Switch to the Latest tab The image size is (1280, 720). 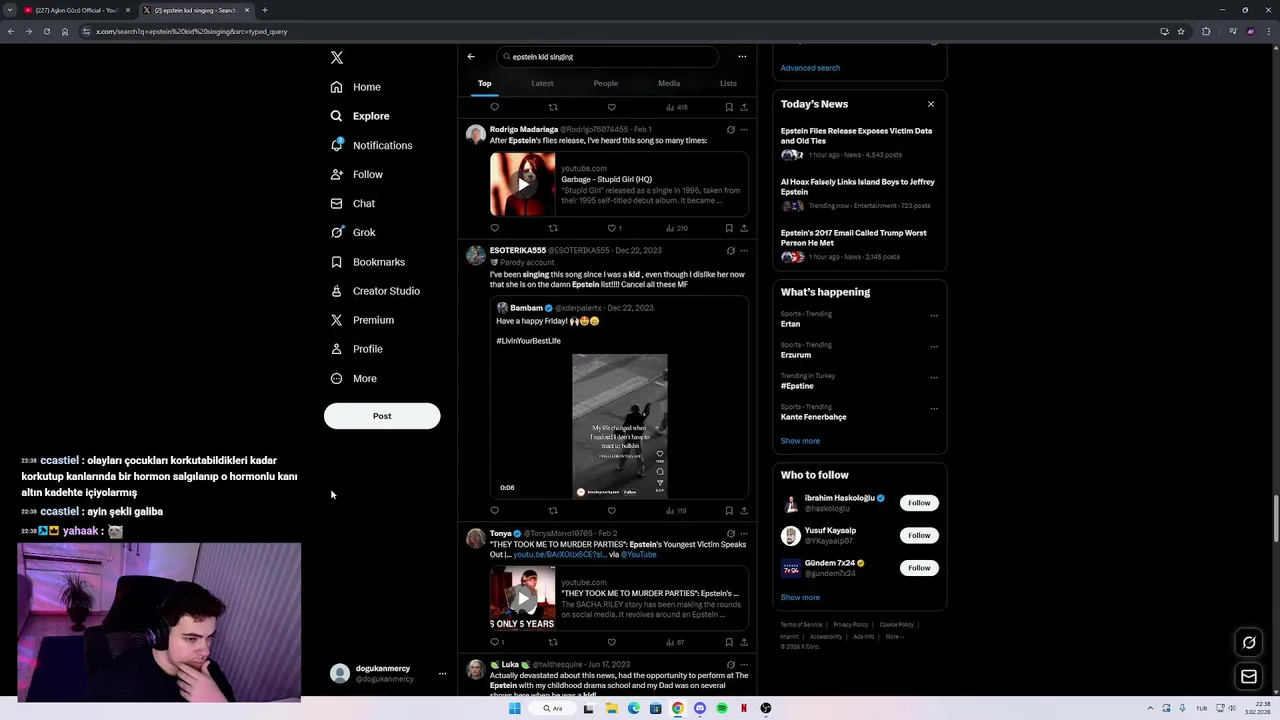[542, 83]
